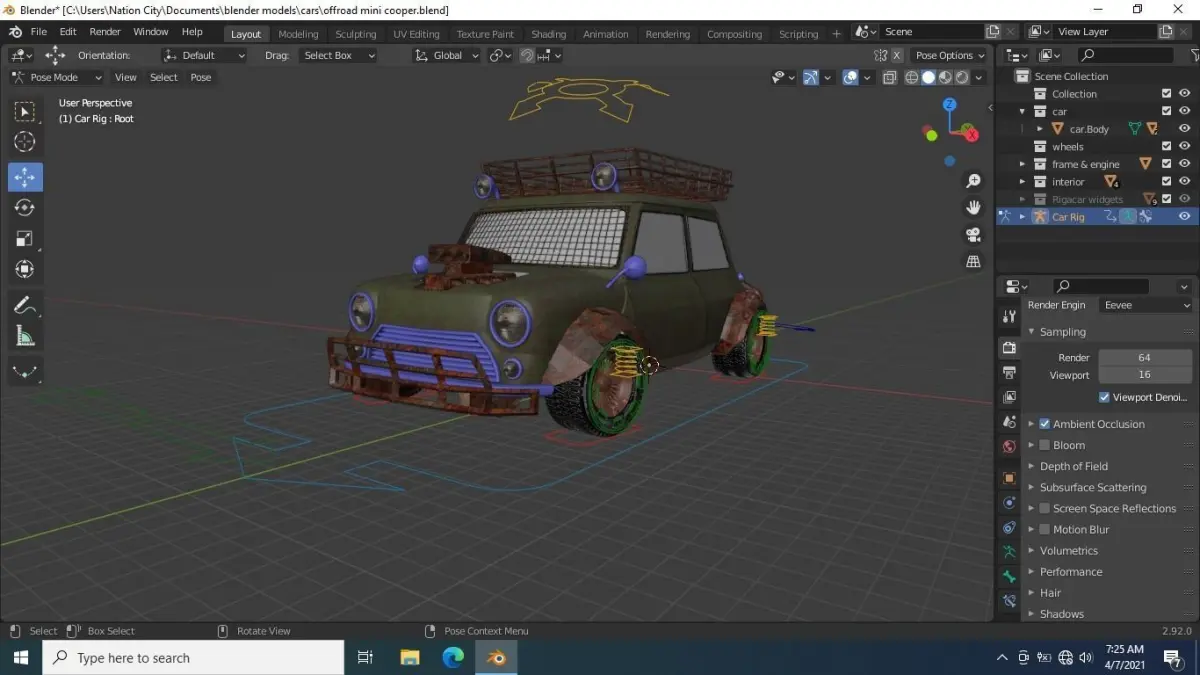Toggle camera view with the camera icon
Image resolution: width=1200 pixels, height=675 pixels.
coord(973,235)
